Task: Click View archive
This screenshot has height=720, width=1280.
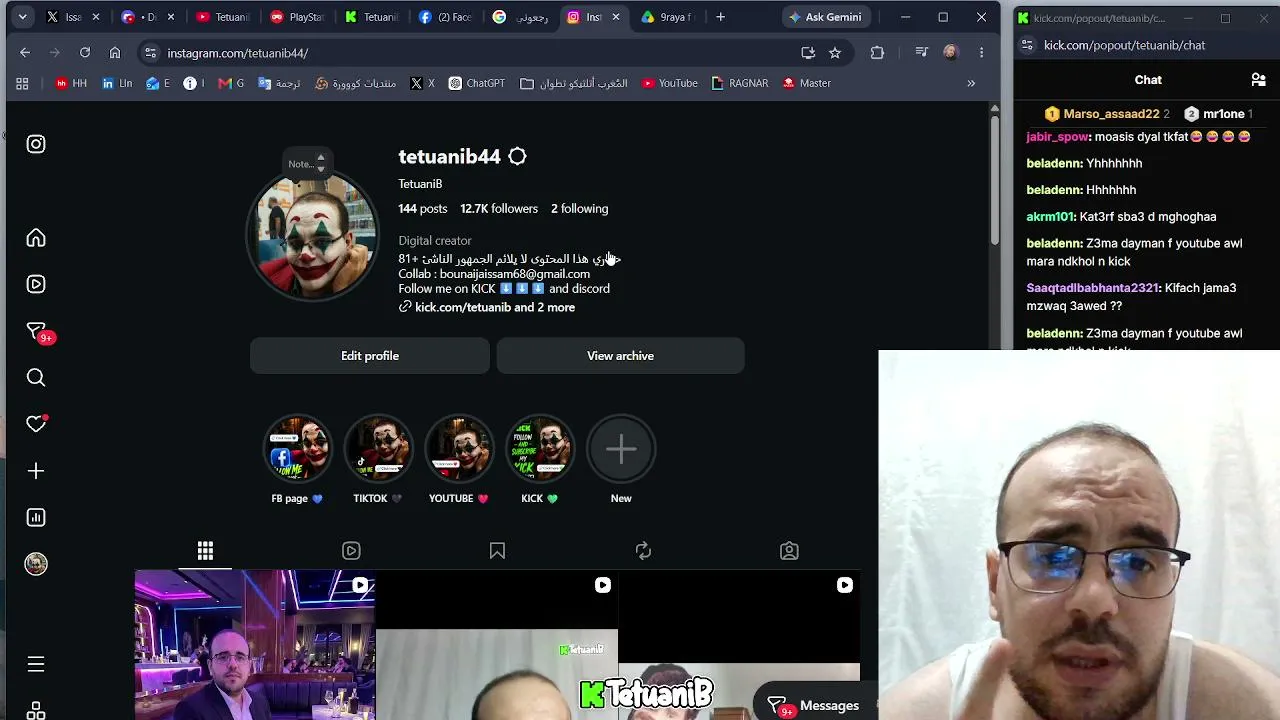Action: pyautogui.click(x=620, y=356)
